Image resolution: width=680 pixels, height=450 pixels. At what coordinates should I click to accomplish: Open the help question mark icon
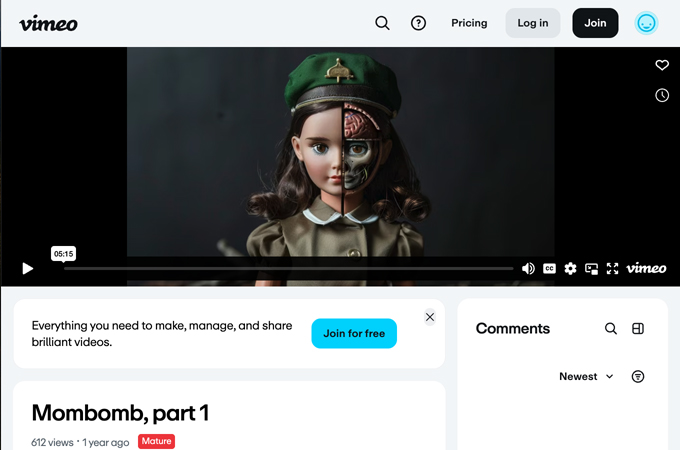point(418,23)
